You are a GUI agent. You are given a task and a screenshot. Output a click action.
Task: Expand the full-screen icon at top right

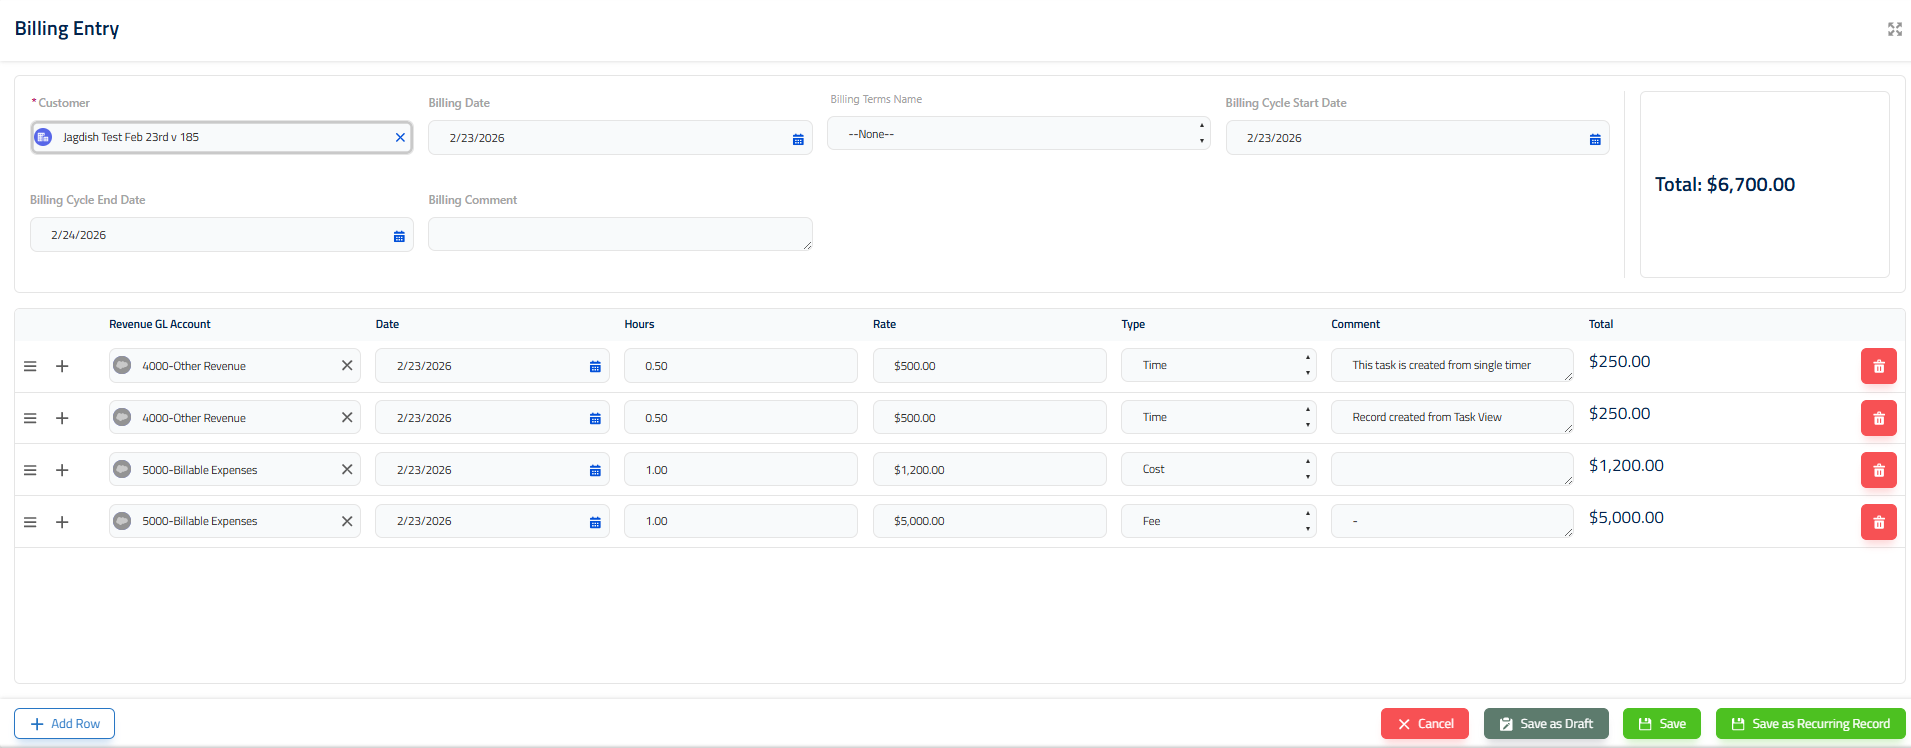tap(1894, 29)
